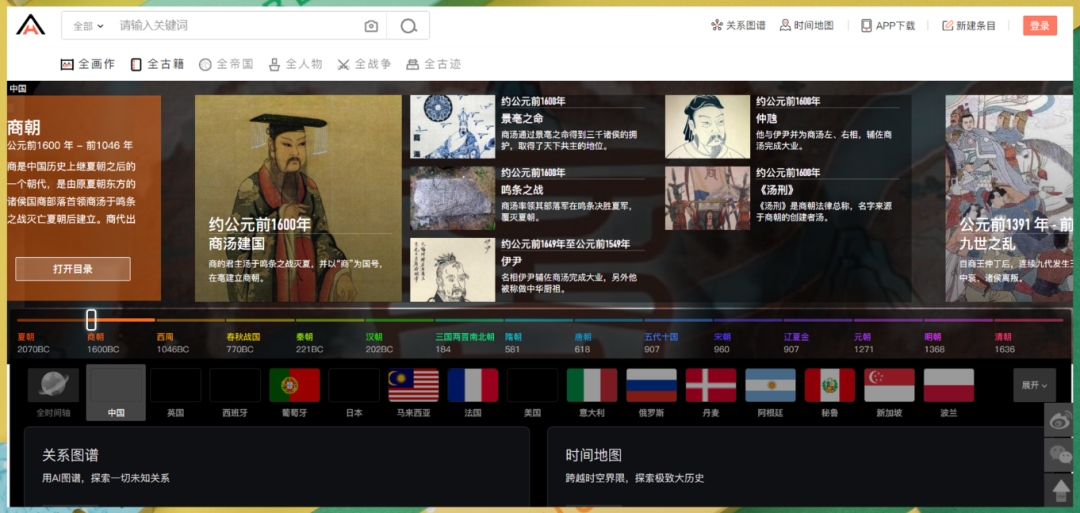1080x513 pixels.
Task: Select 五代十国 on the timeline
Action: coord(661,343)
